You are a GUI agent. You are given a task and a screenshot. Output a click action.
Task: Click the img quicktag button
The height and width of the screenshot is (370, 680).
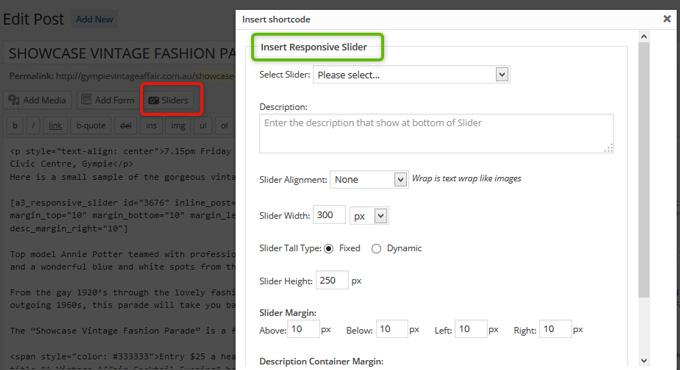[178, 126]
